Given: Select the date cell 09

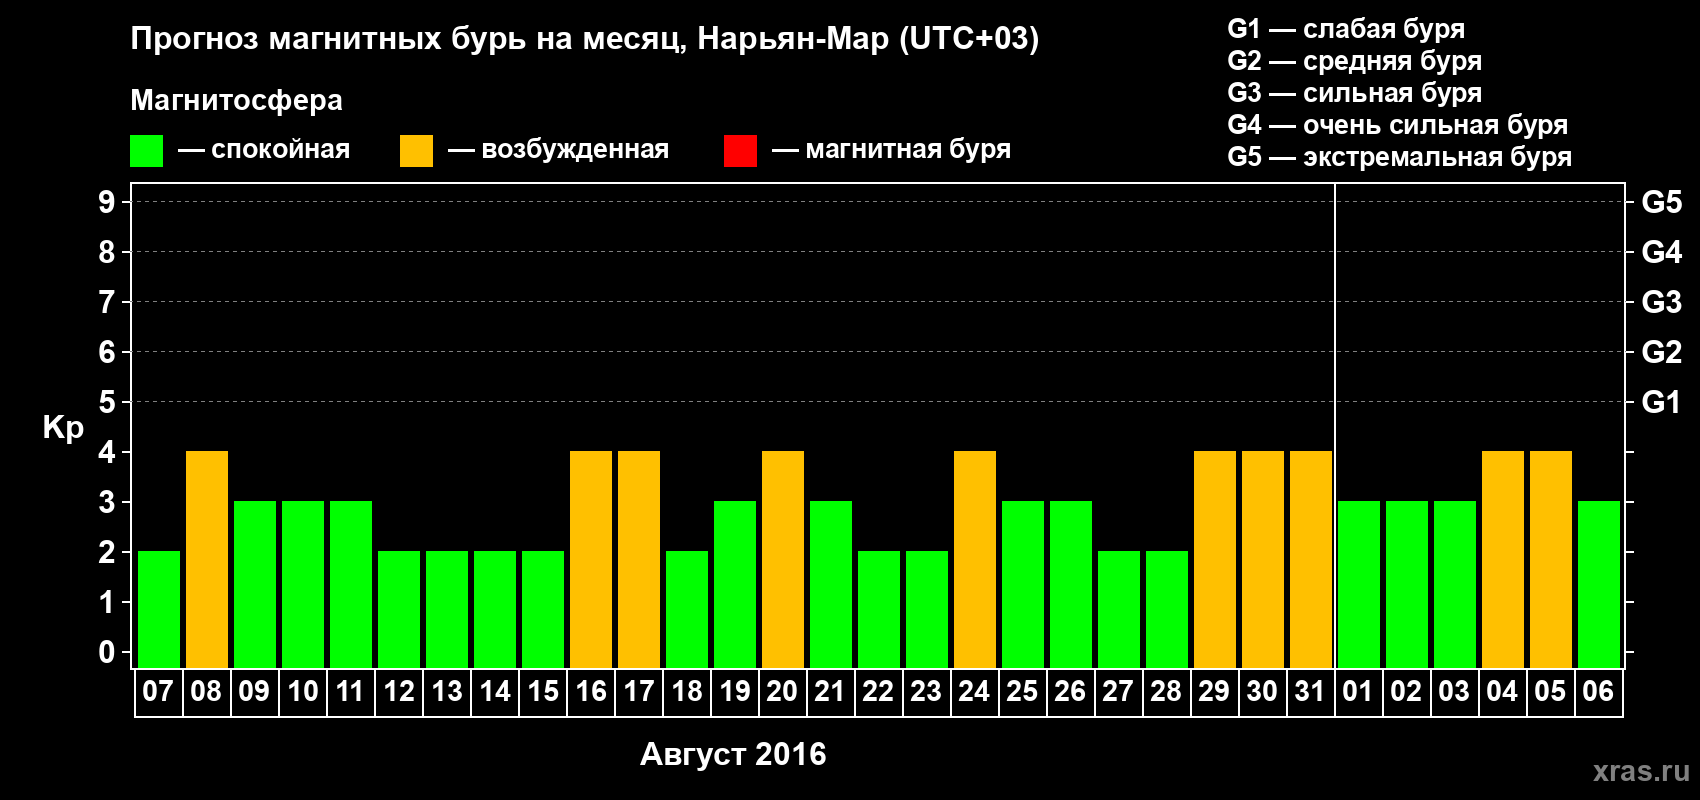Looking at the screenshot, I should tap(254, 692).
